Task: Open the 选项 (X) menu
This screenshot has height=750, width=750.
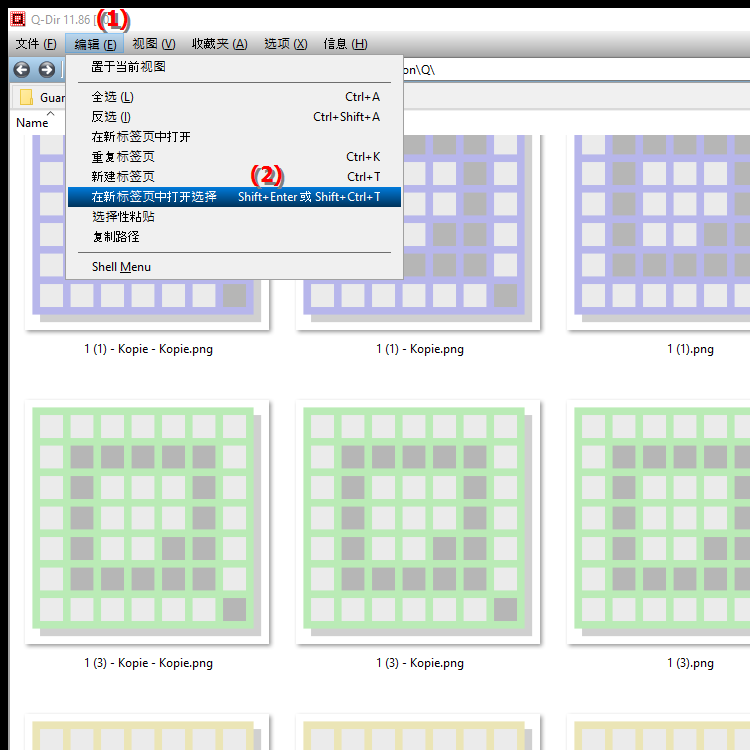Action: coord(285,44)
